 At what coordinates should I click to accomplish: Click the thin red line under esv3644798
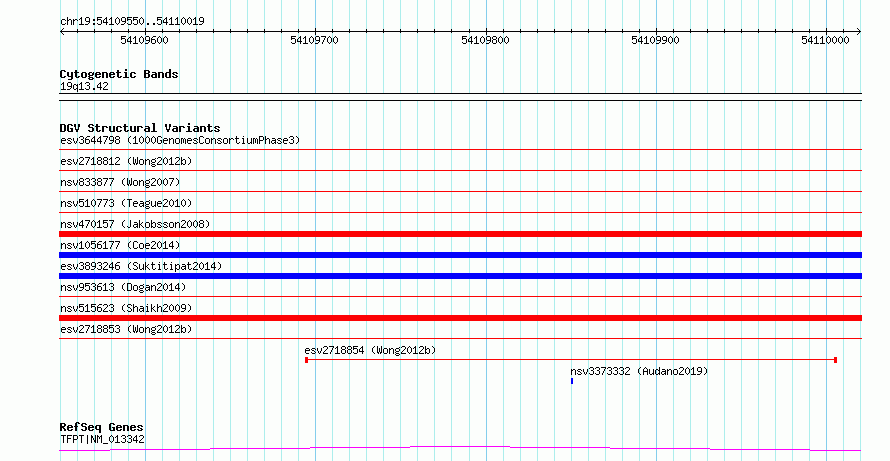tap(460, 150)
